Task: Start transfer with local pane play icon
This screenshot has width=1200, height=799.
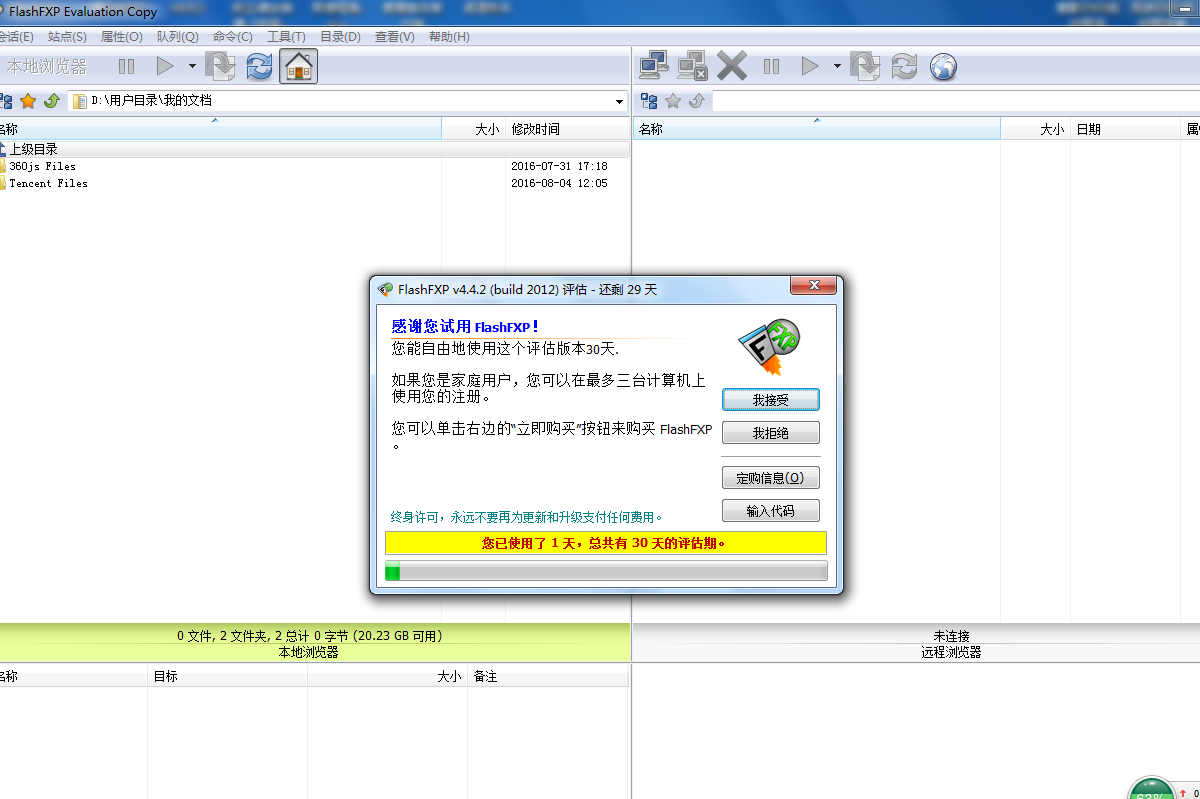Action: click(165, 67)
